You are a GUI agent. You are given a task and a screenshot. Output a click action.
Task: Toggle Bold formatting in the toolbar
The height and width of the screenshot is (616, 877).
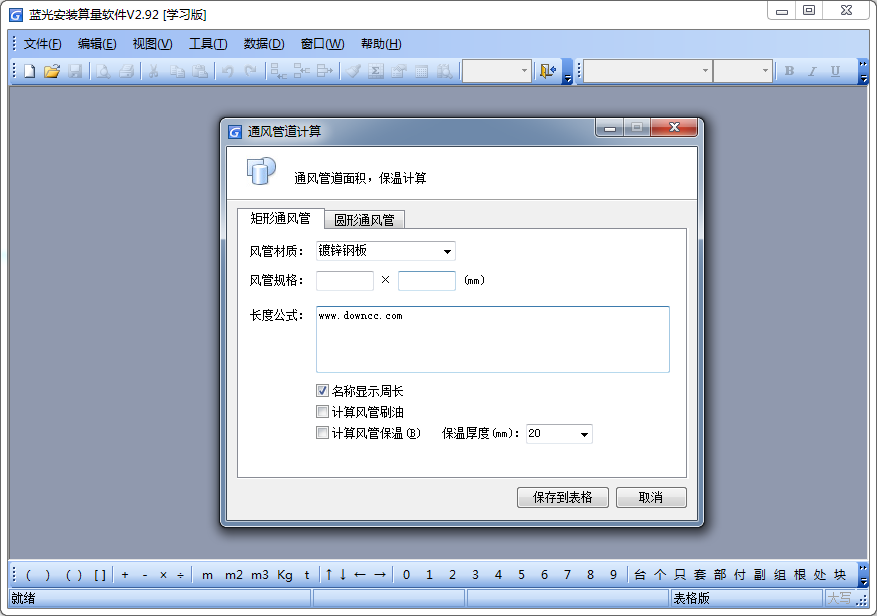[x=789, y=71]
